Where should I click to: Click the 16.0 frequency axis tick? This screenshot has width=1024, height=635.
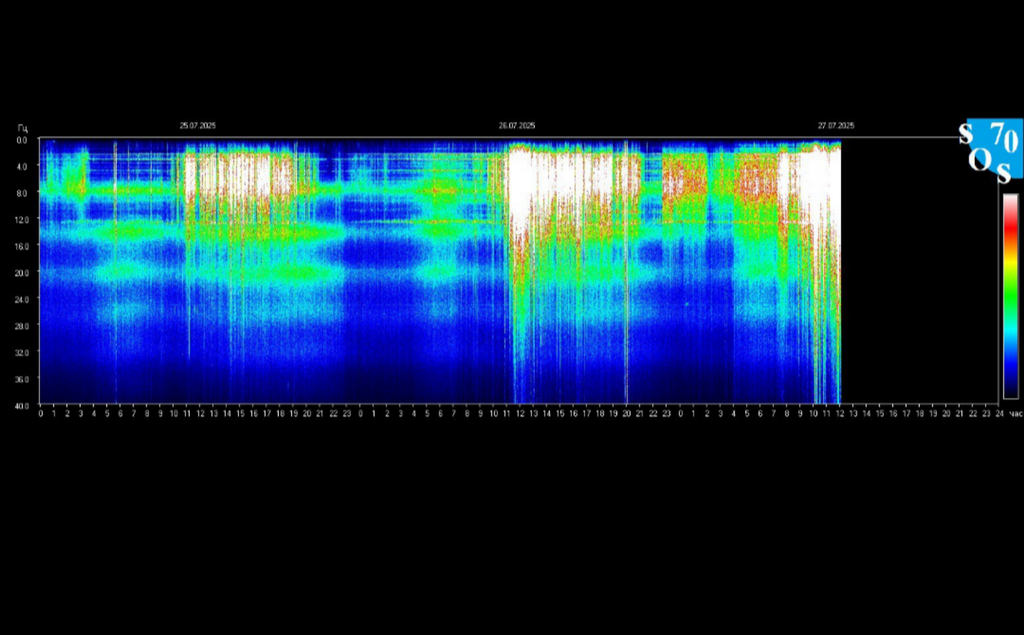[21, 245]
